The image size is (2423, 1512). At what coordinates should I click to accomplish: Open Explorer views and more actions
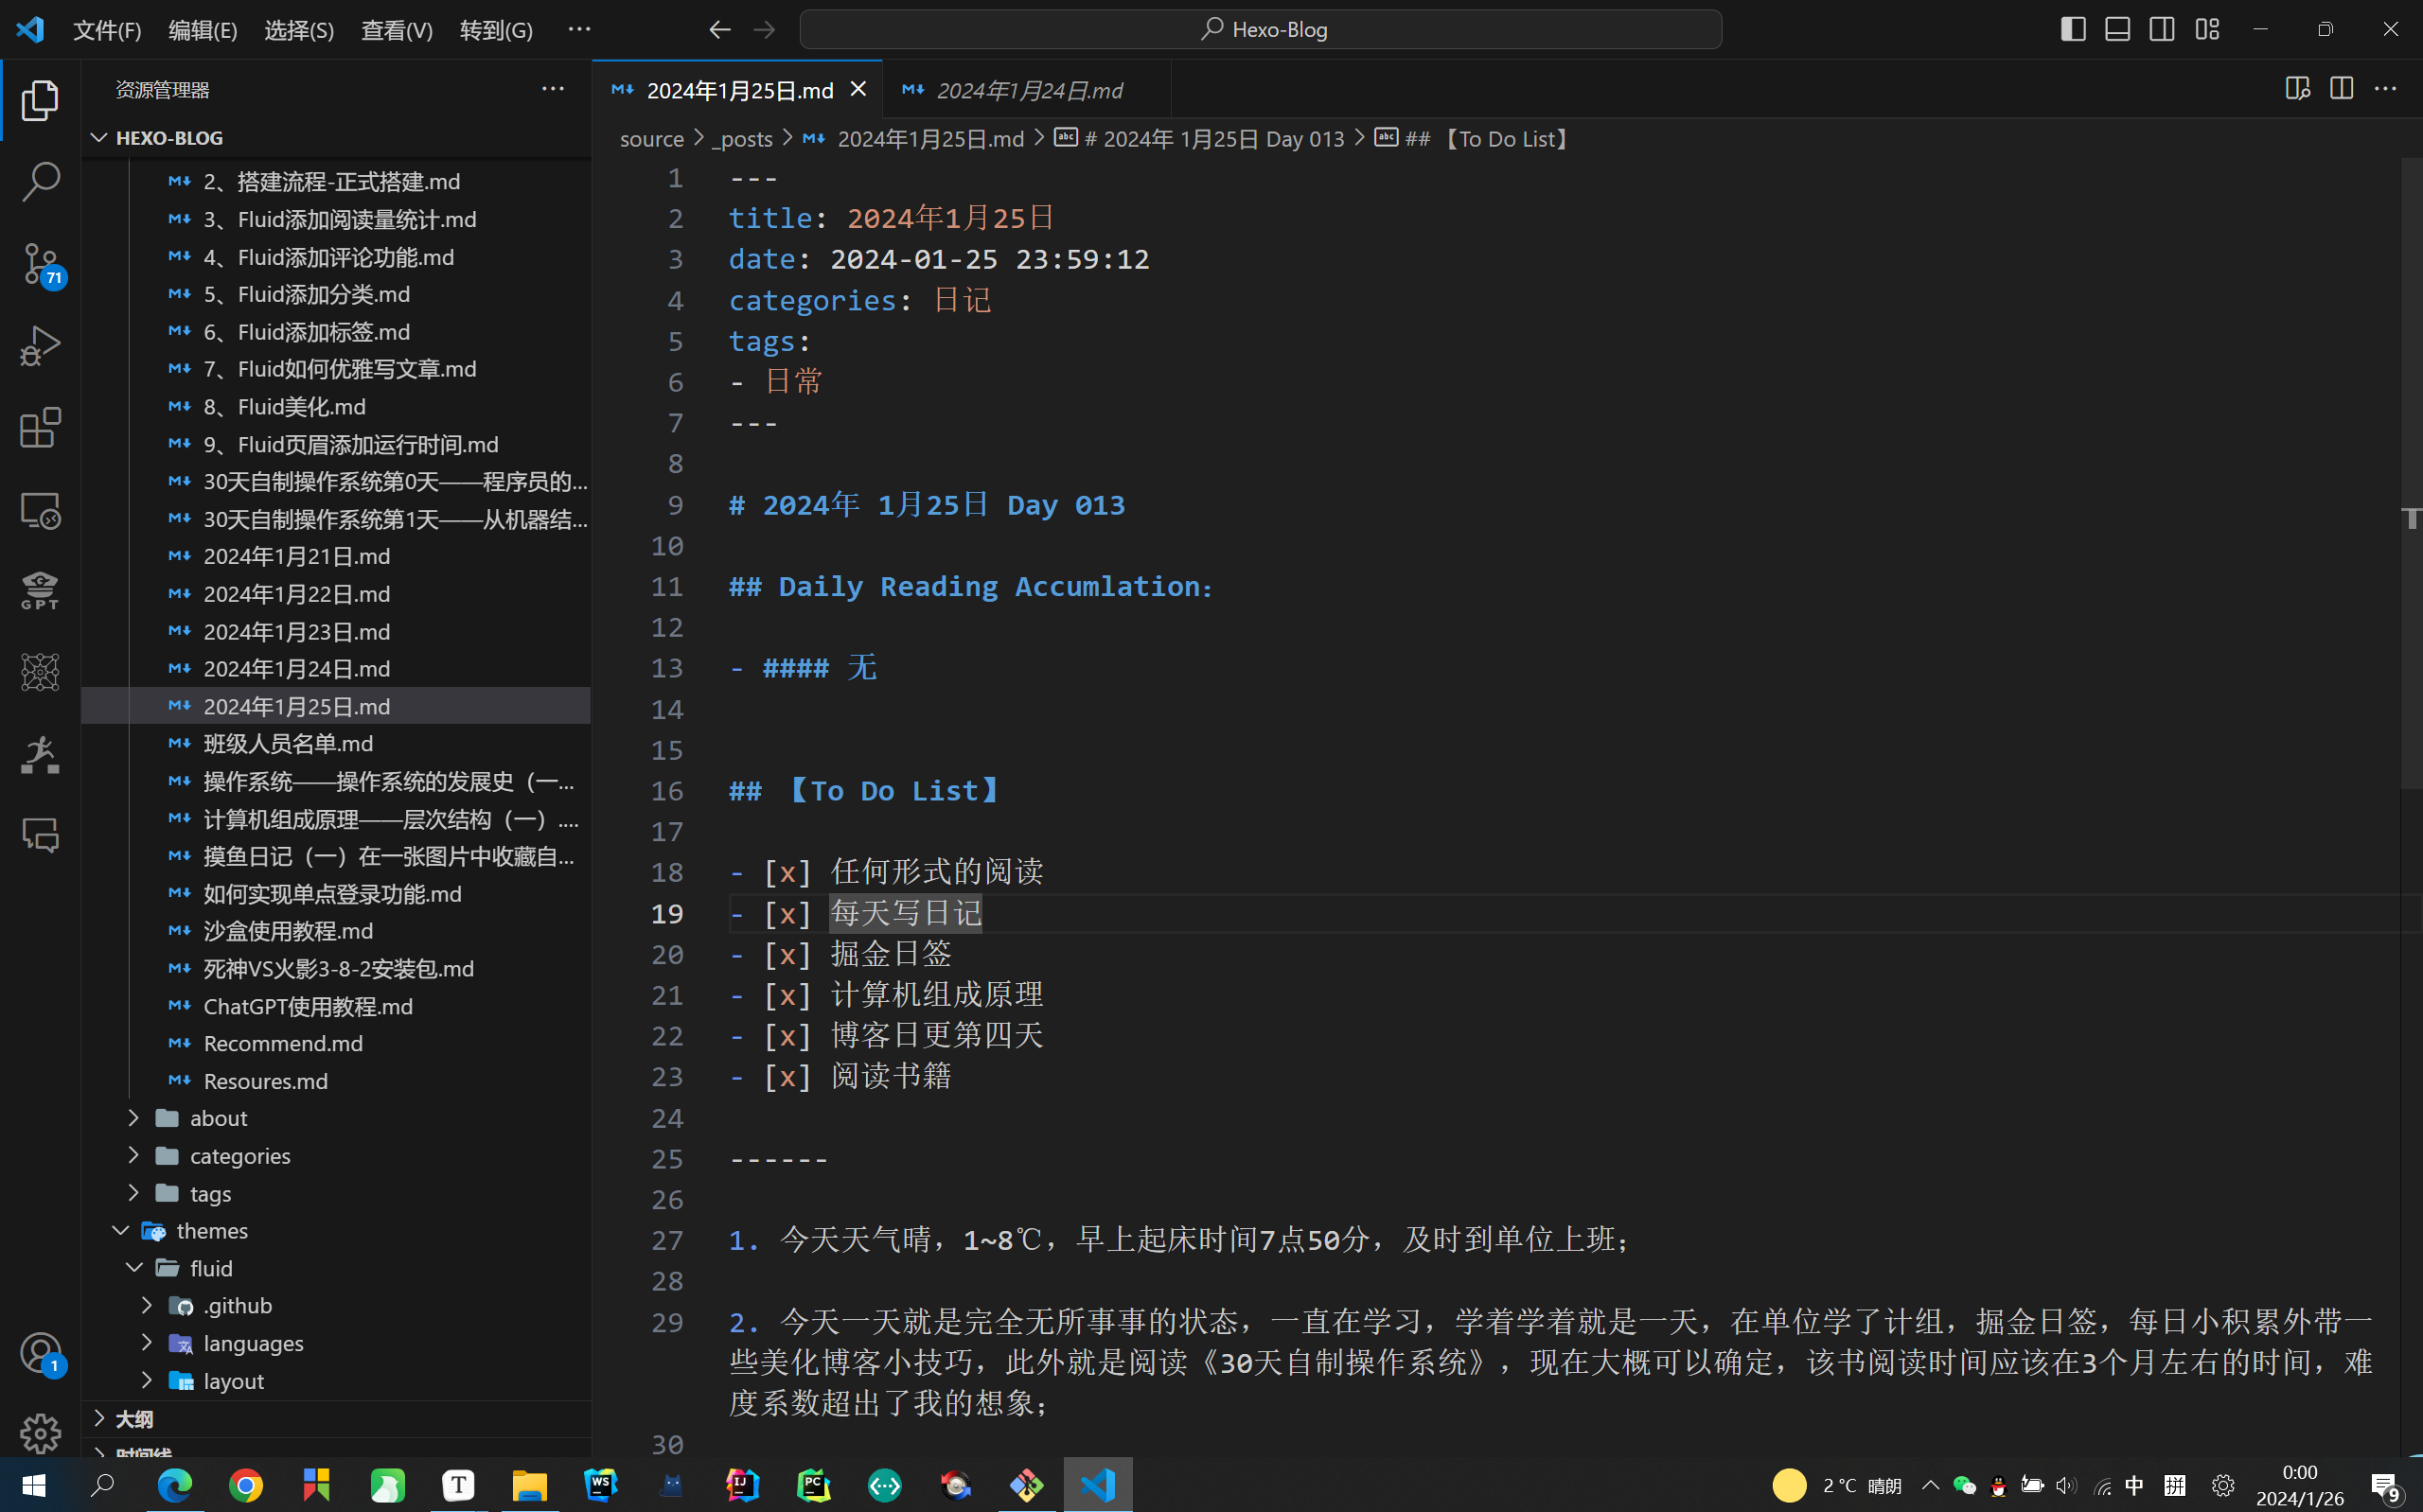pos(553,89)
